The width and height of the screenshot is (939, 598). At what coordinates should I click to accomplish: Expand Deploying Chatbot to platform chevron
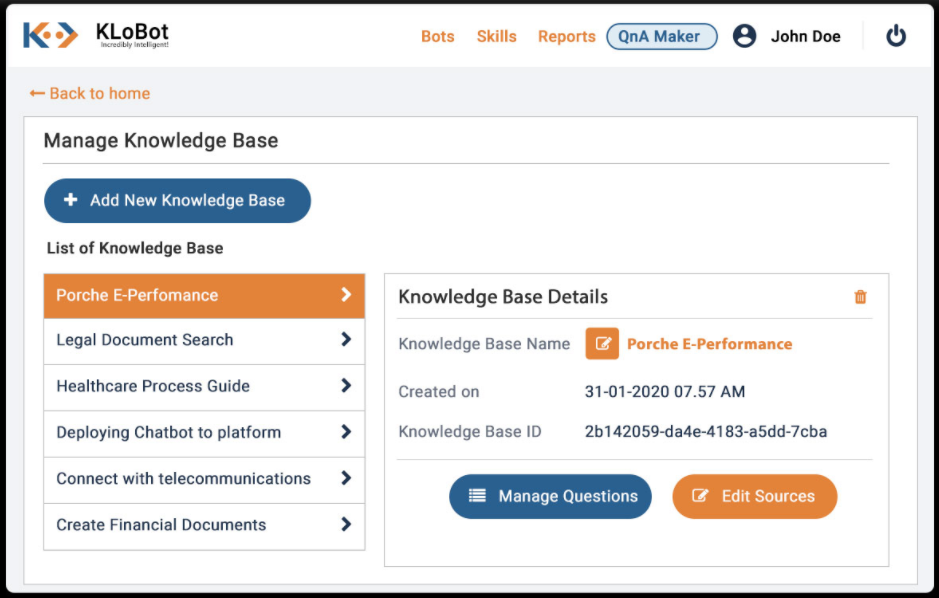(346, 432)
